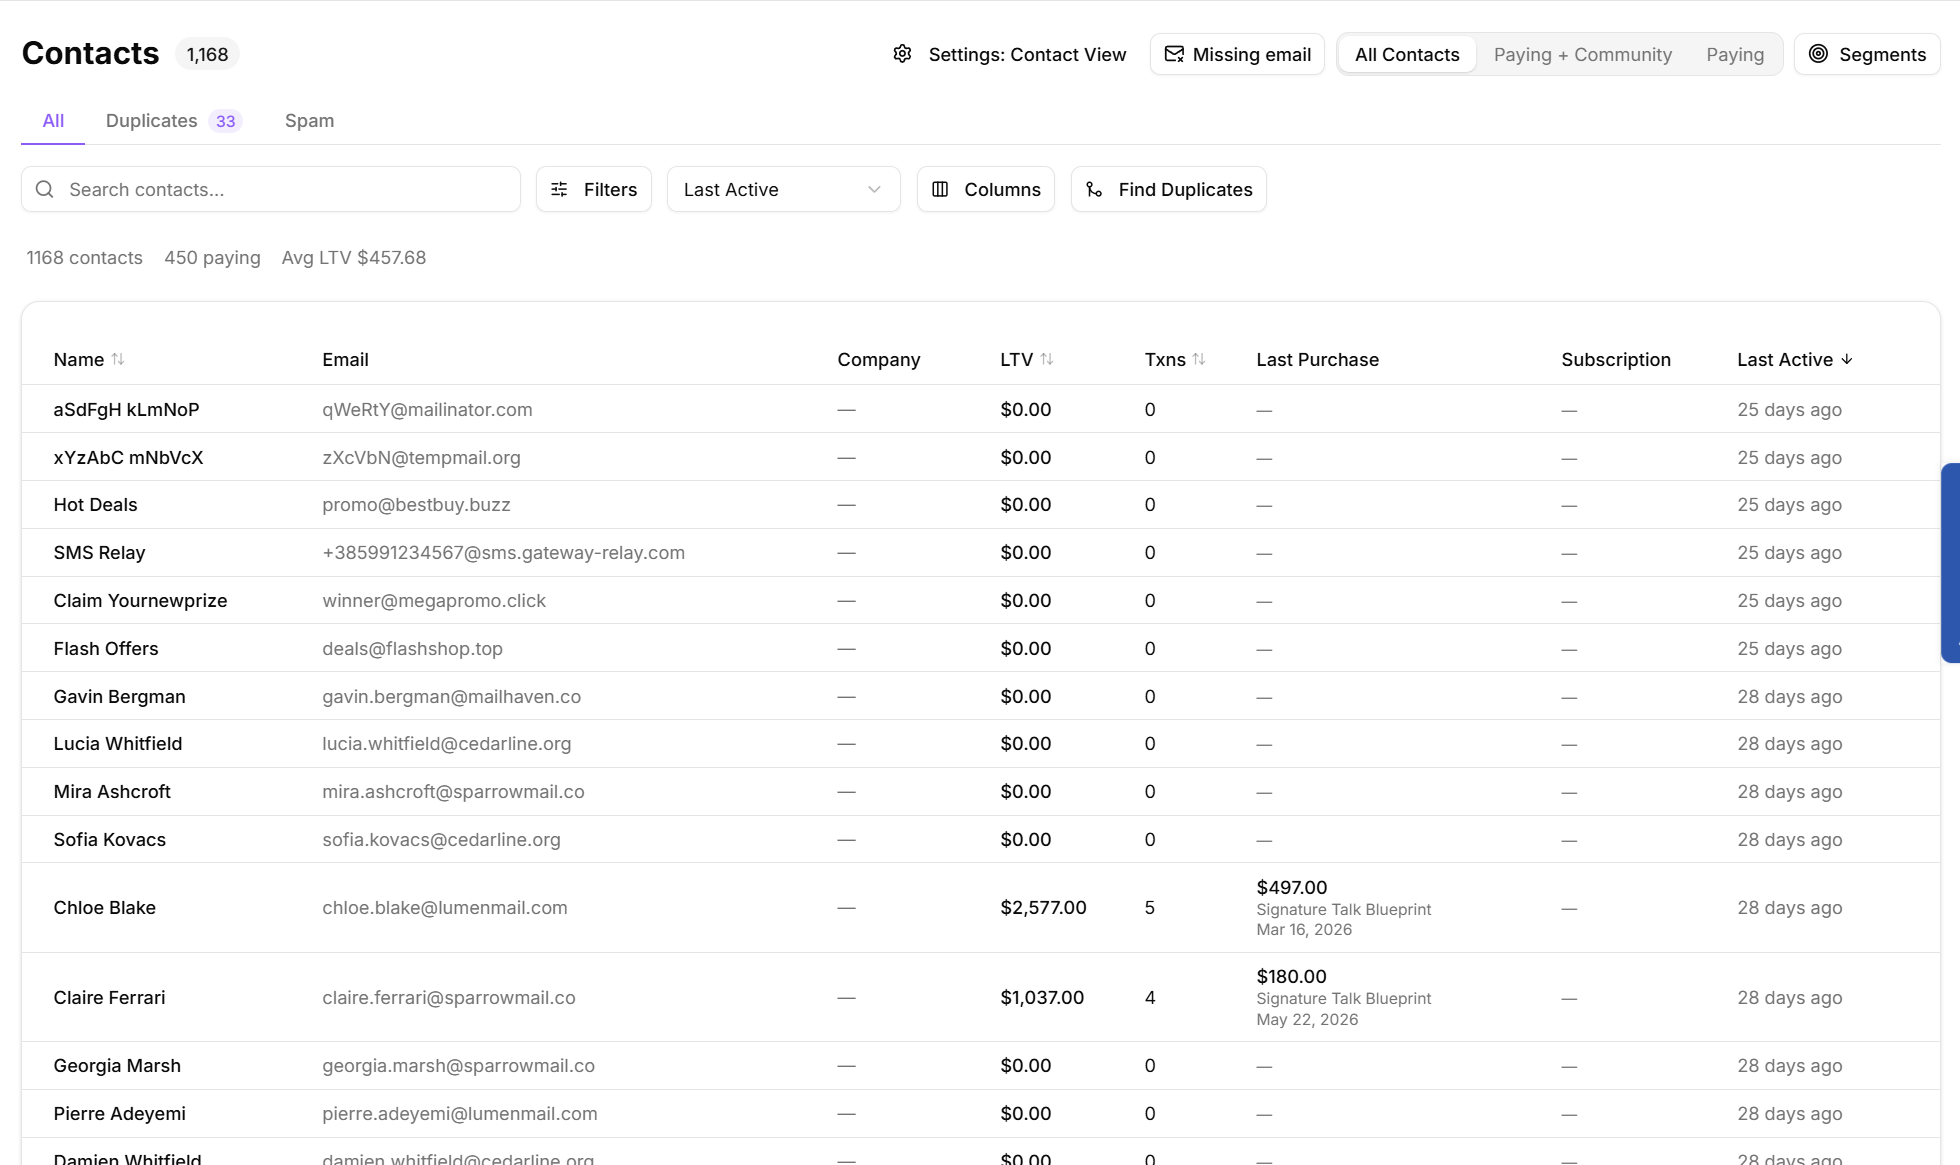Click the columns layout icon
The height and width of the screenshot is (1165, 1960).
point(940,189)
